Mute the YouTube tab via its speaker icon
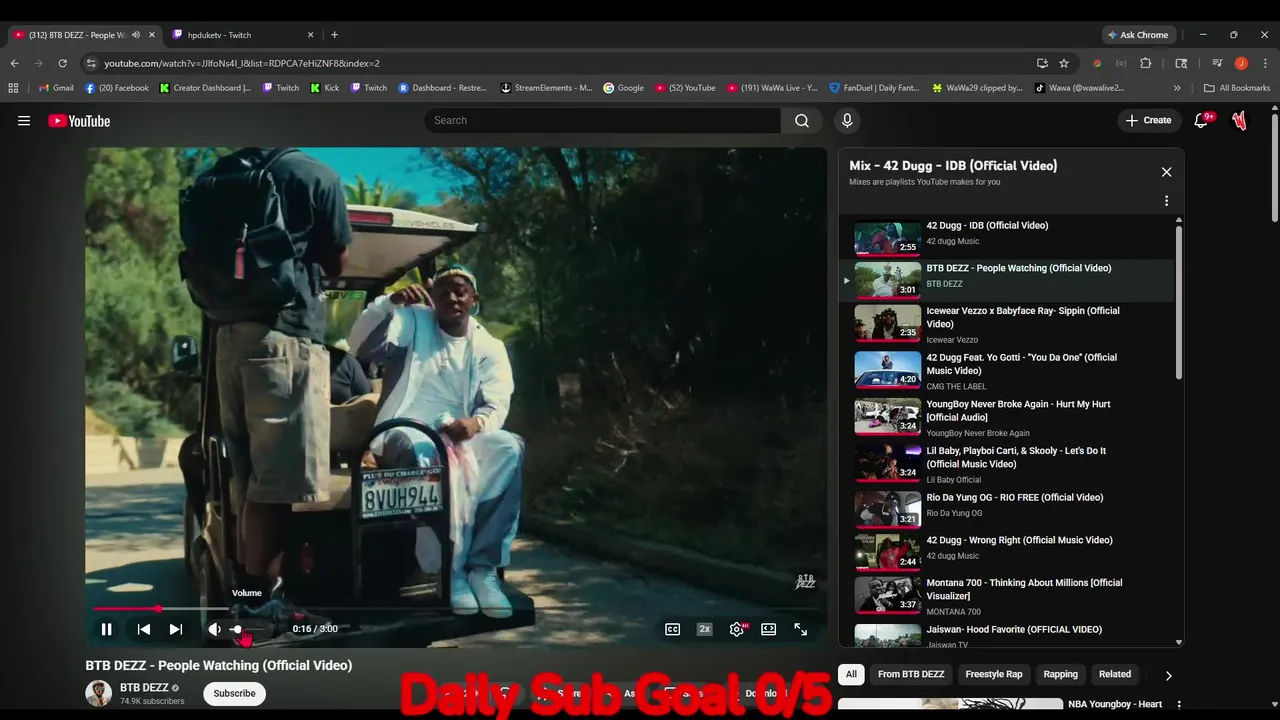 (136, 35)
